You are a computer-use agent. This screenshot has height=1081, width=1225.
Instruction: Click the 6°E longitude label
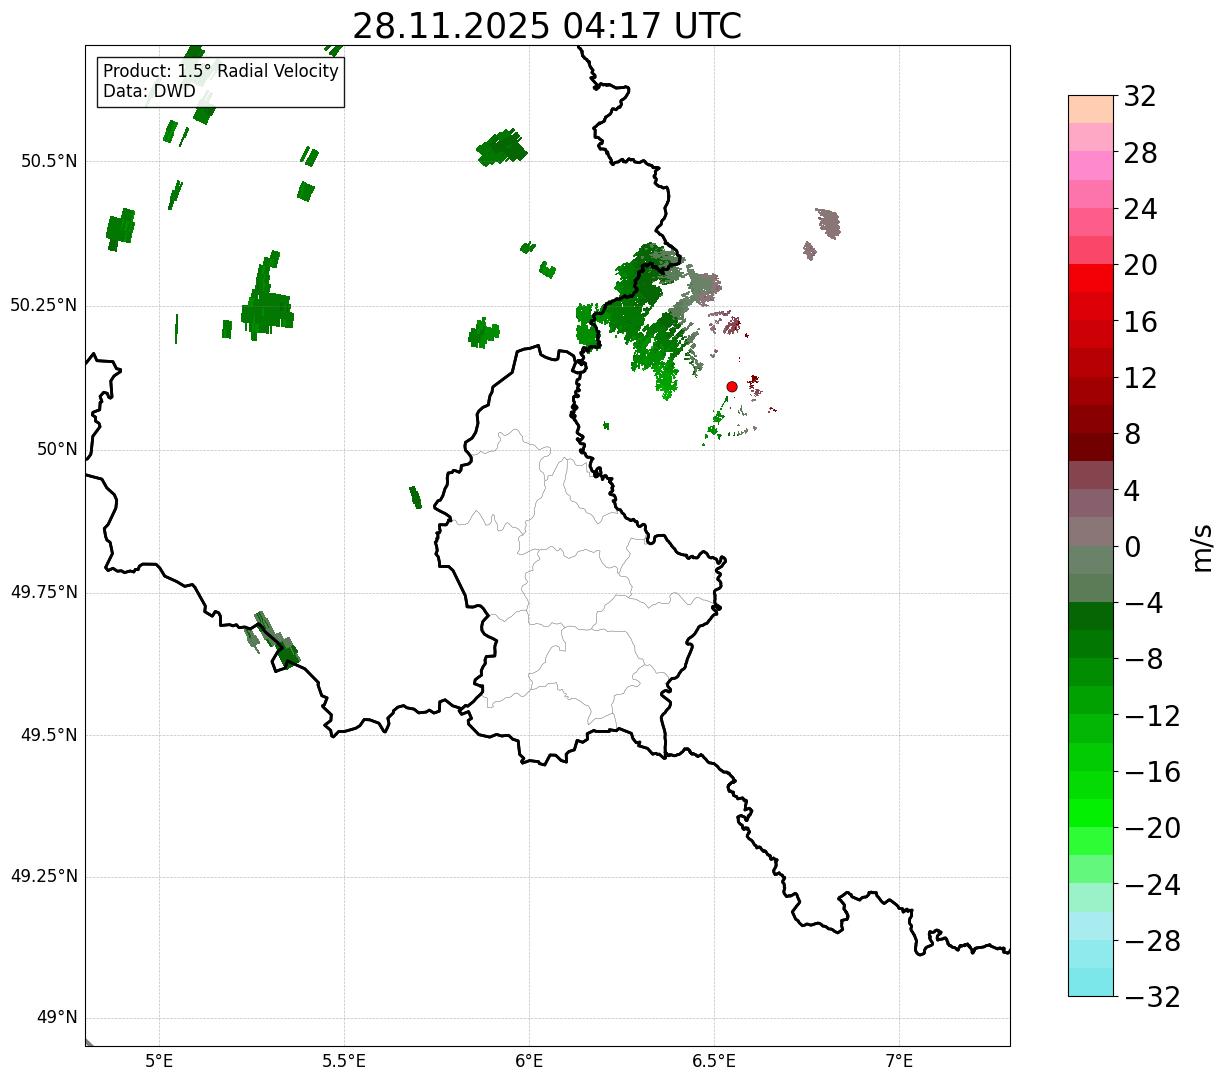[x=529, y=1060]
